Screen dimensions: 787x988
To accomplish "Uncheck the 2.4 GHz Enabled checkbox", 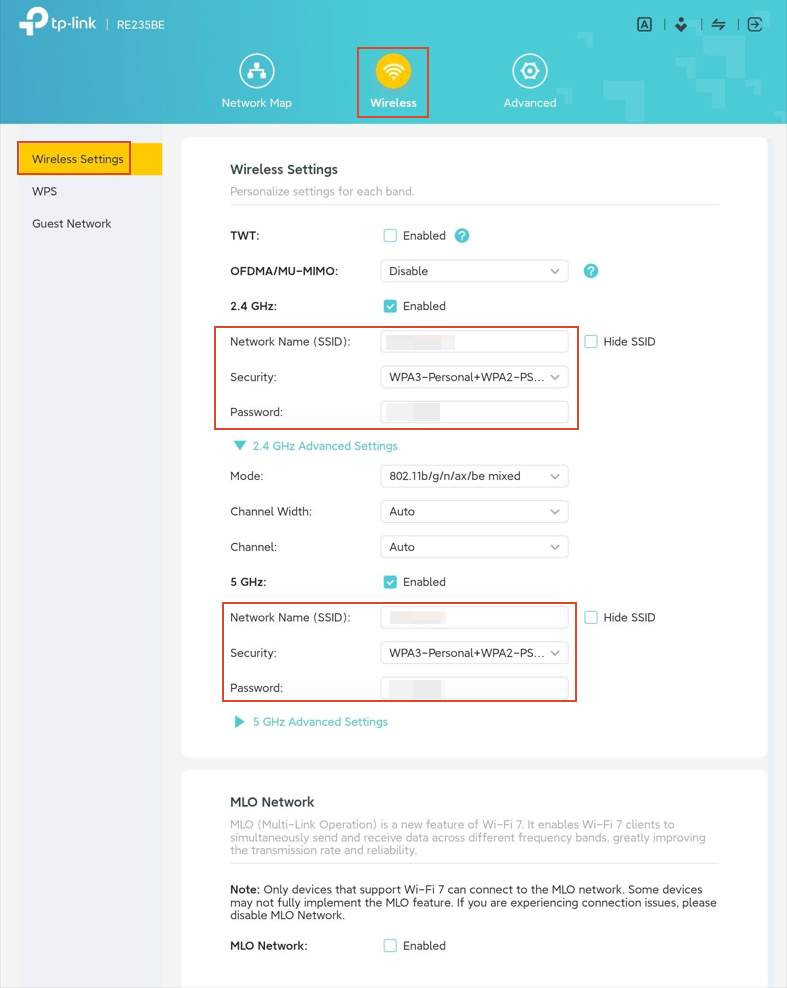I will (390, 306).
